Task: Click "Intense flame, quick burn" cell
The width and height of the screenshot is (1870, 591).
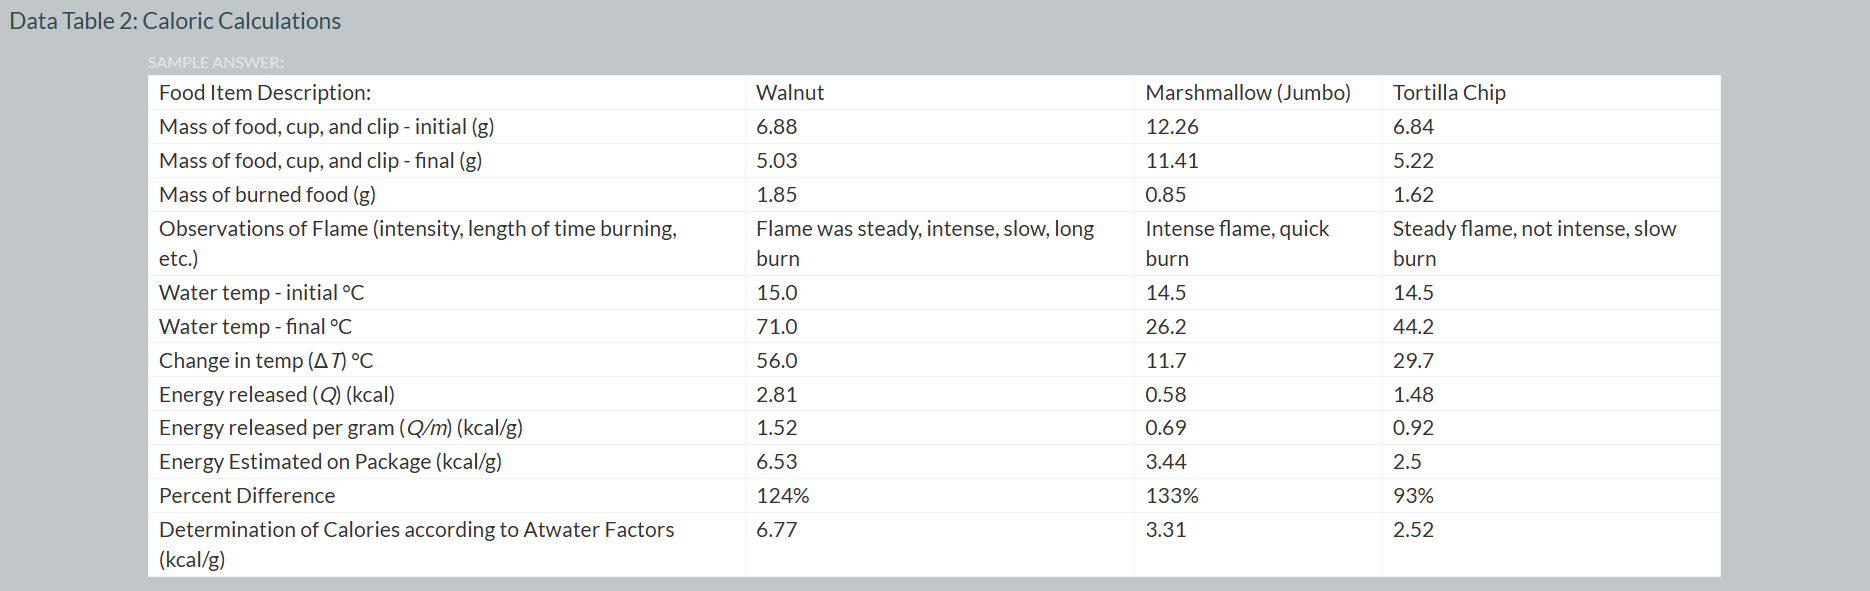Action: [x=1237, y=243]
